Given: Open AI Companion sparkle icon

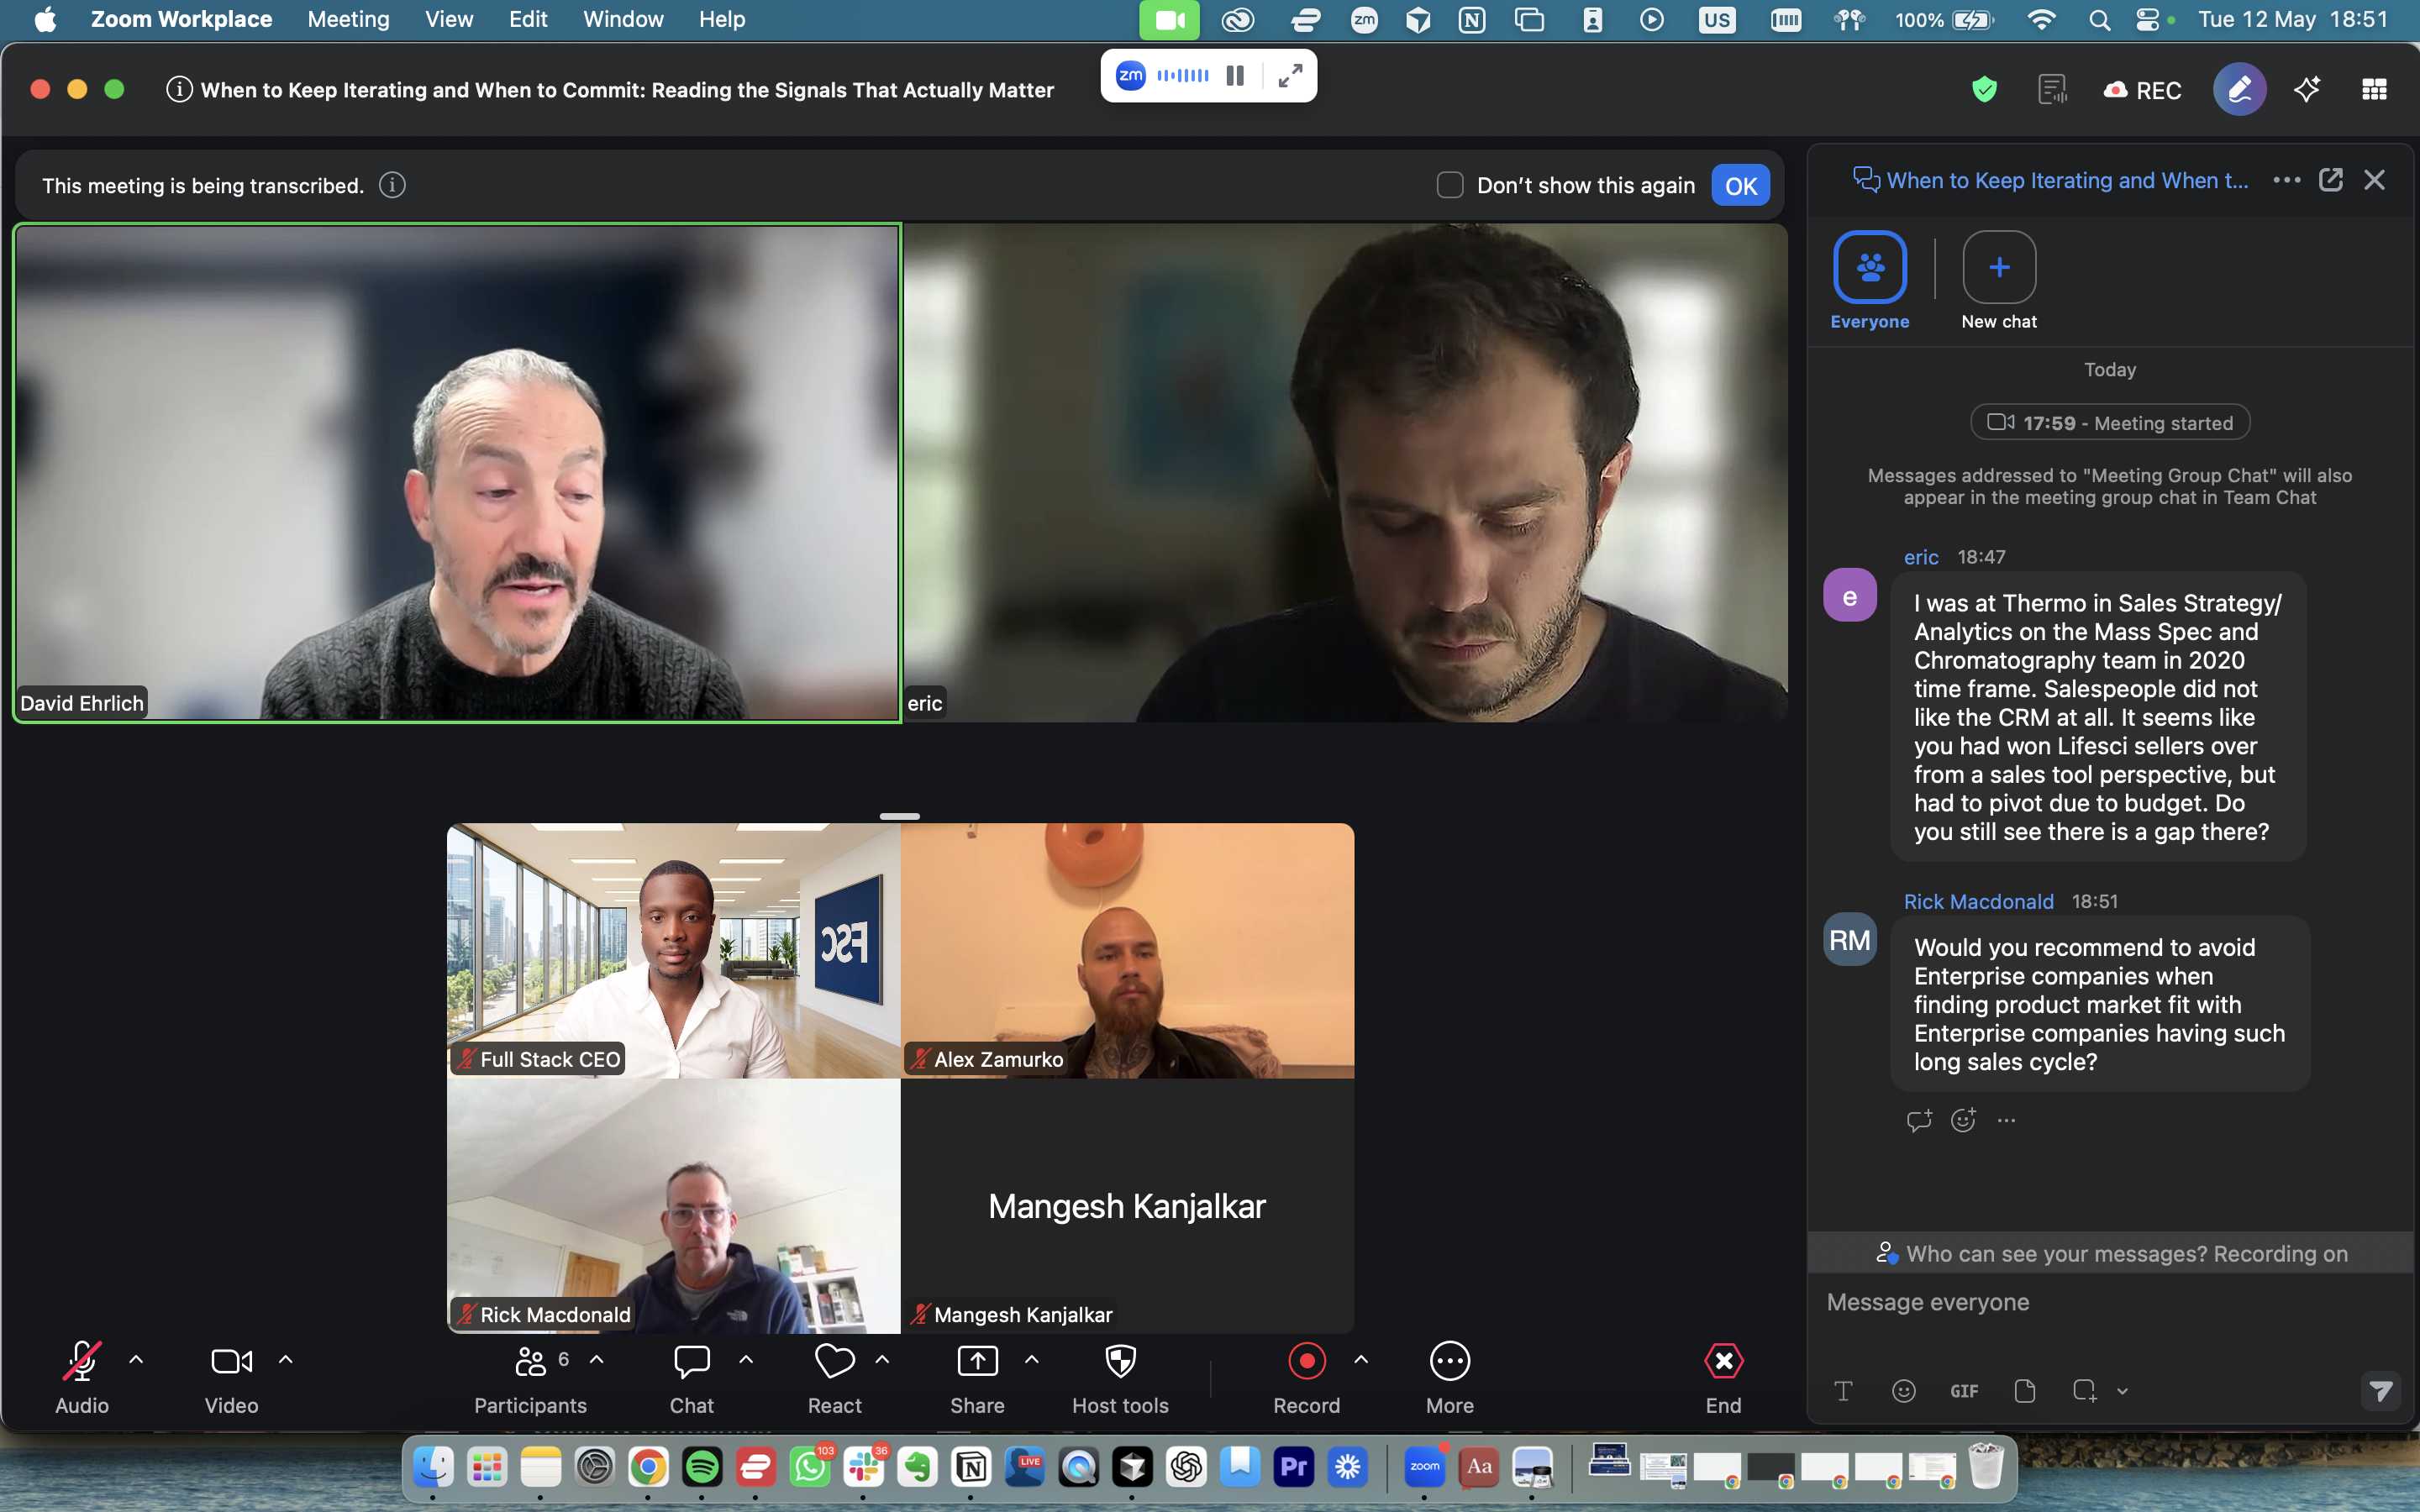Looking at the screenshot, I should [x=2307, y=90].
